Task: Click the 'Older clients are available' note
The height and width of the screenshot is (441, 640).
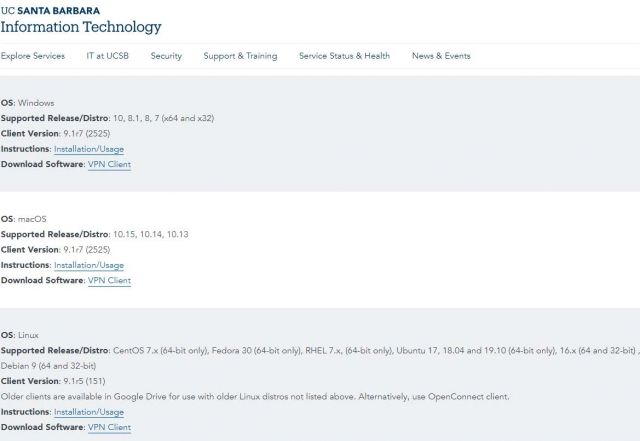Action: [x=255, y=396]
